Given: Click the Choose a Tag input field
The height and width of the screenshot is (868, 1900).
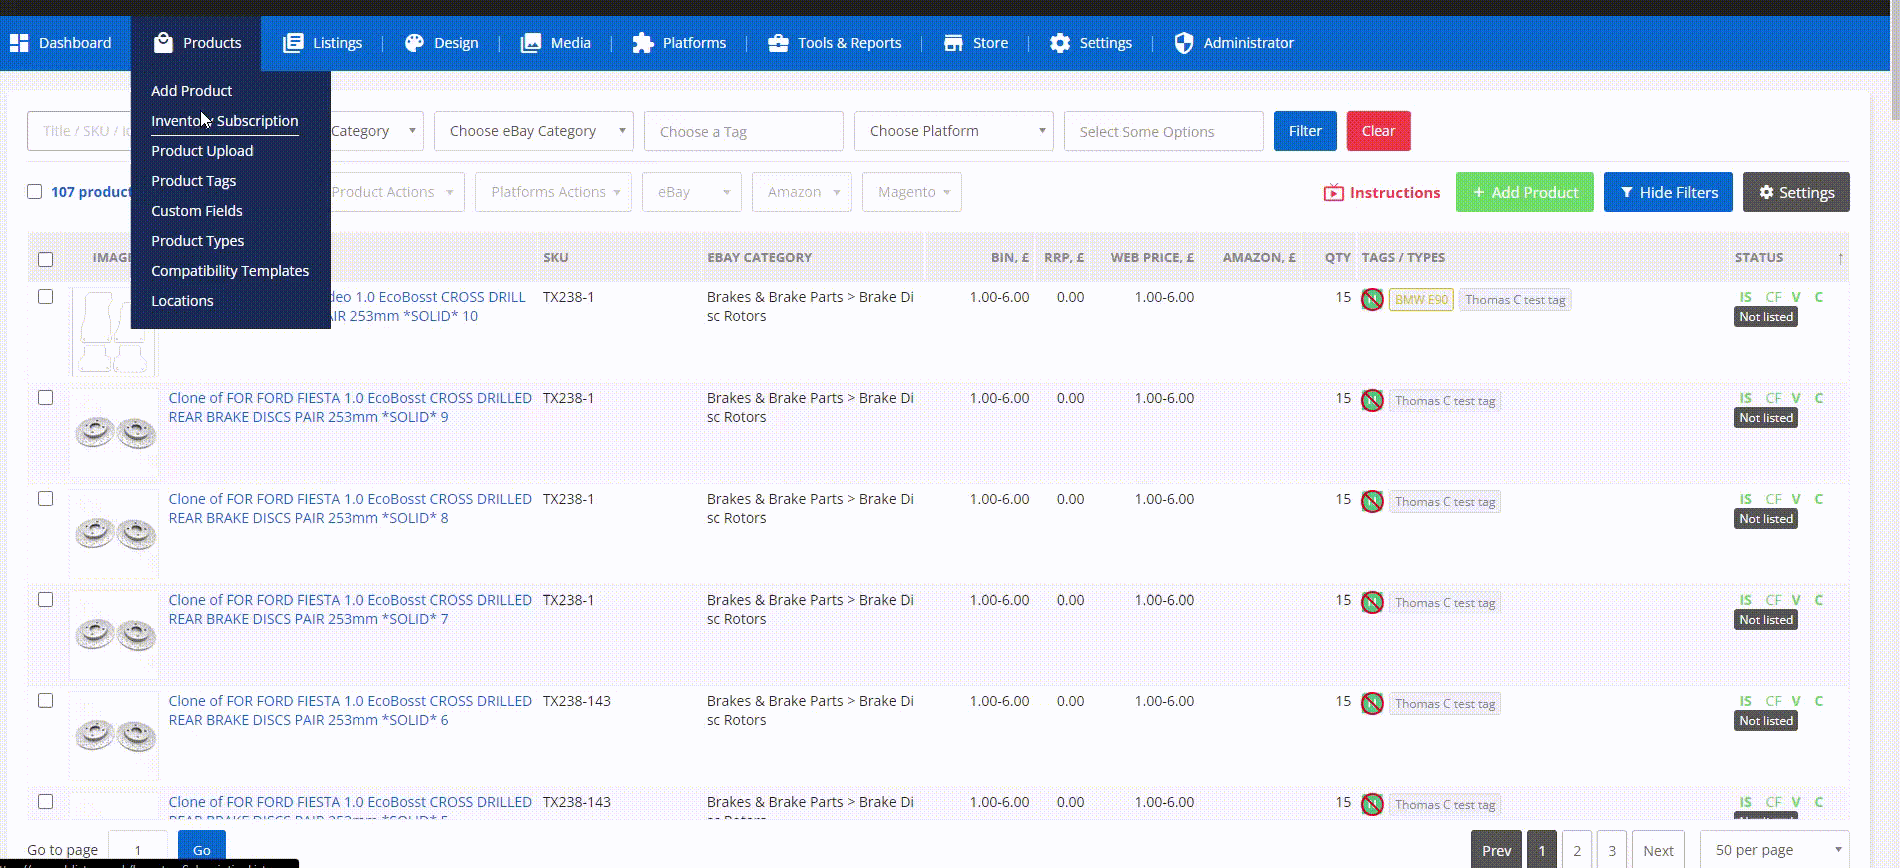Looking at the screenshot, I should tap(743, 131).
